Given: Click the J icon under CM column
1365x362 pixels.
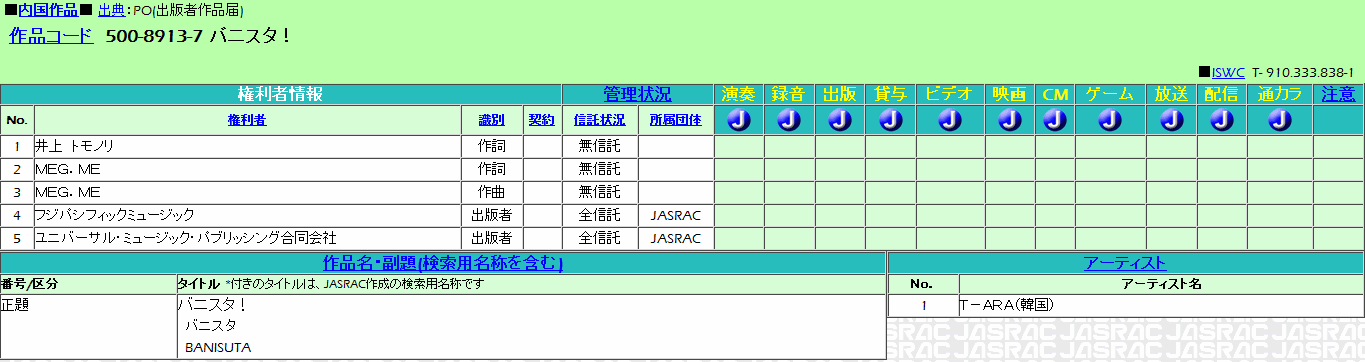Looking at the screenshot, I should pyautogui.click(x=1055, y=120).
